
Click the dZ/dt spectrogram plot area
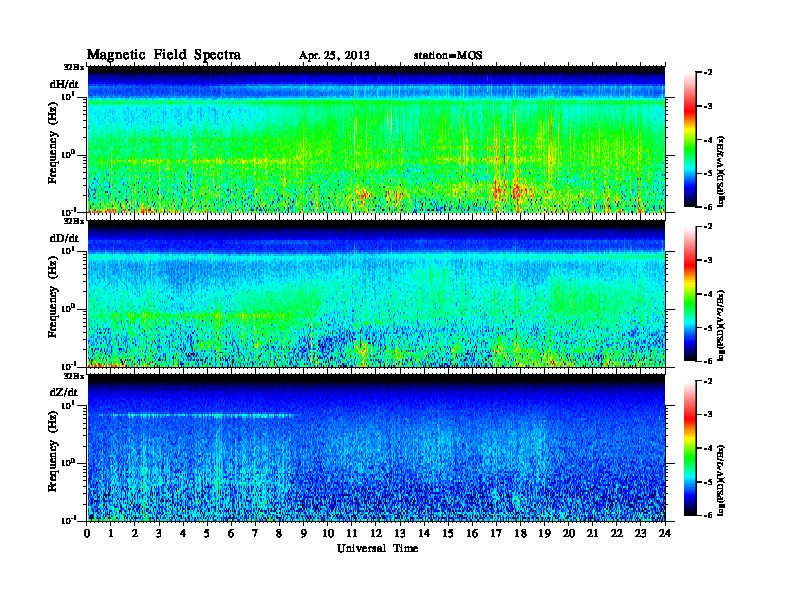coord(376,448)
